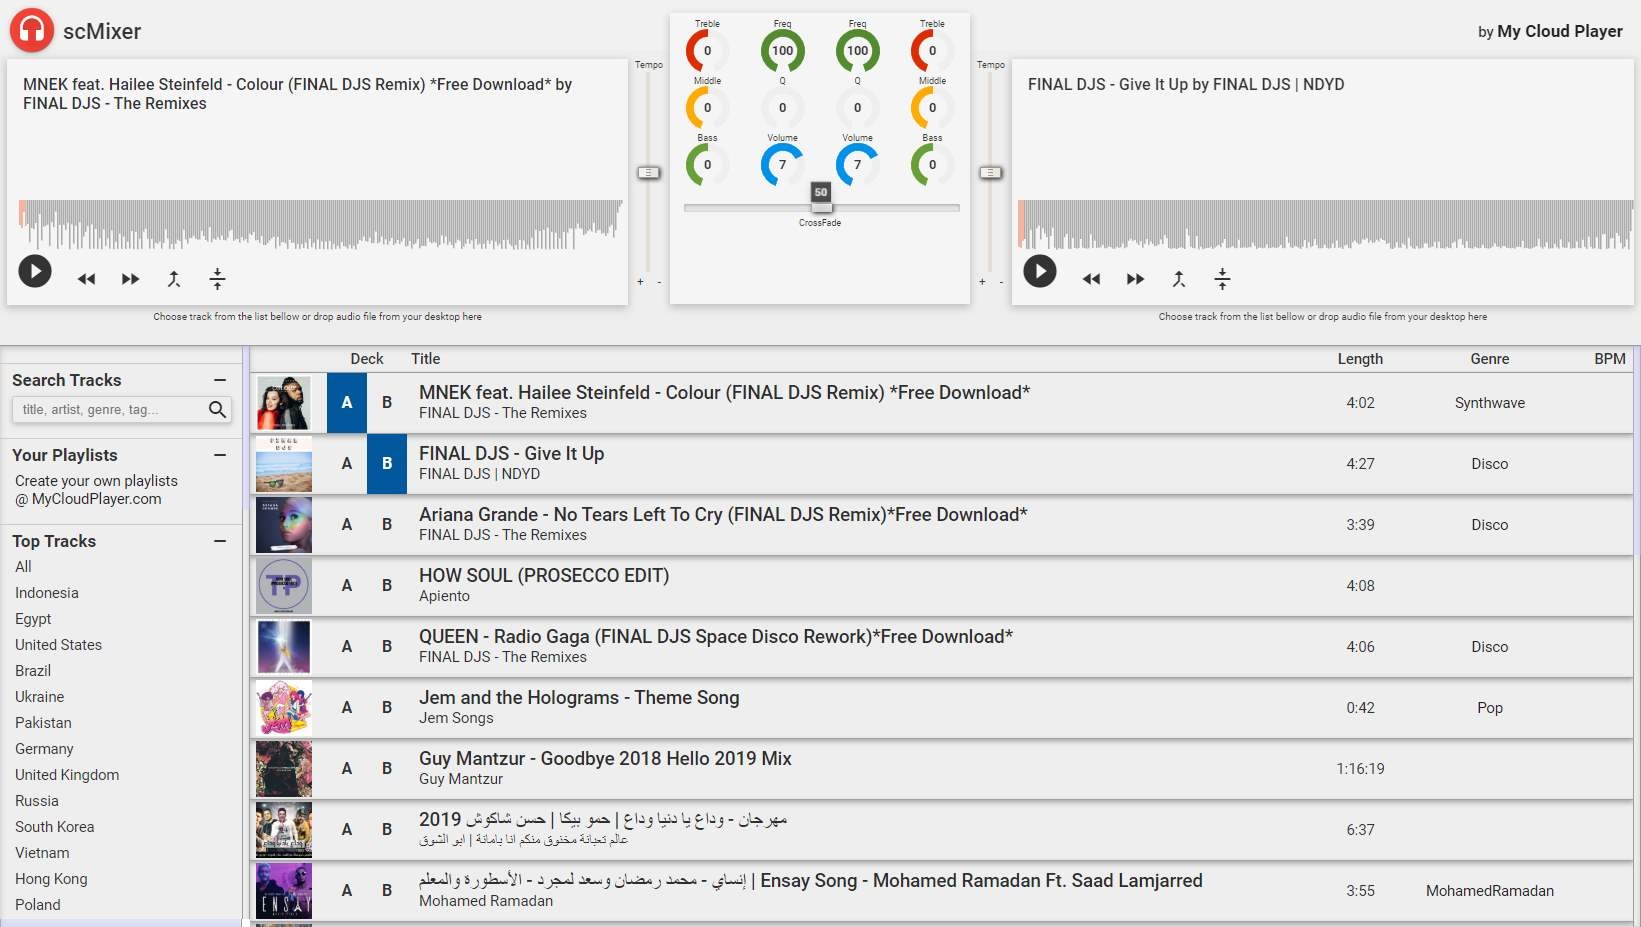
Task: Click the Length column header
Action: 1360,359
